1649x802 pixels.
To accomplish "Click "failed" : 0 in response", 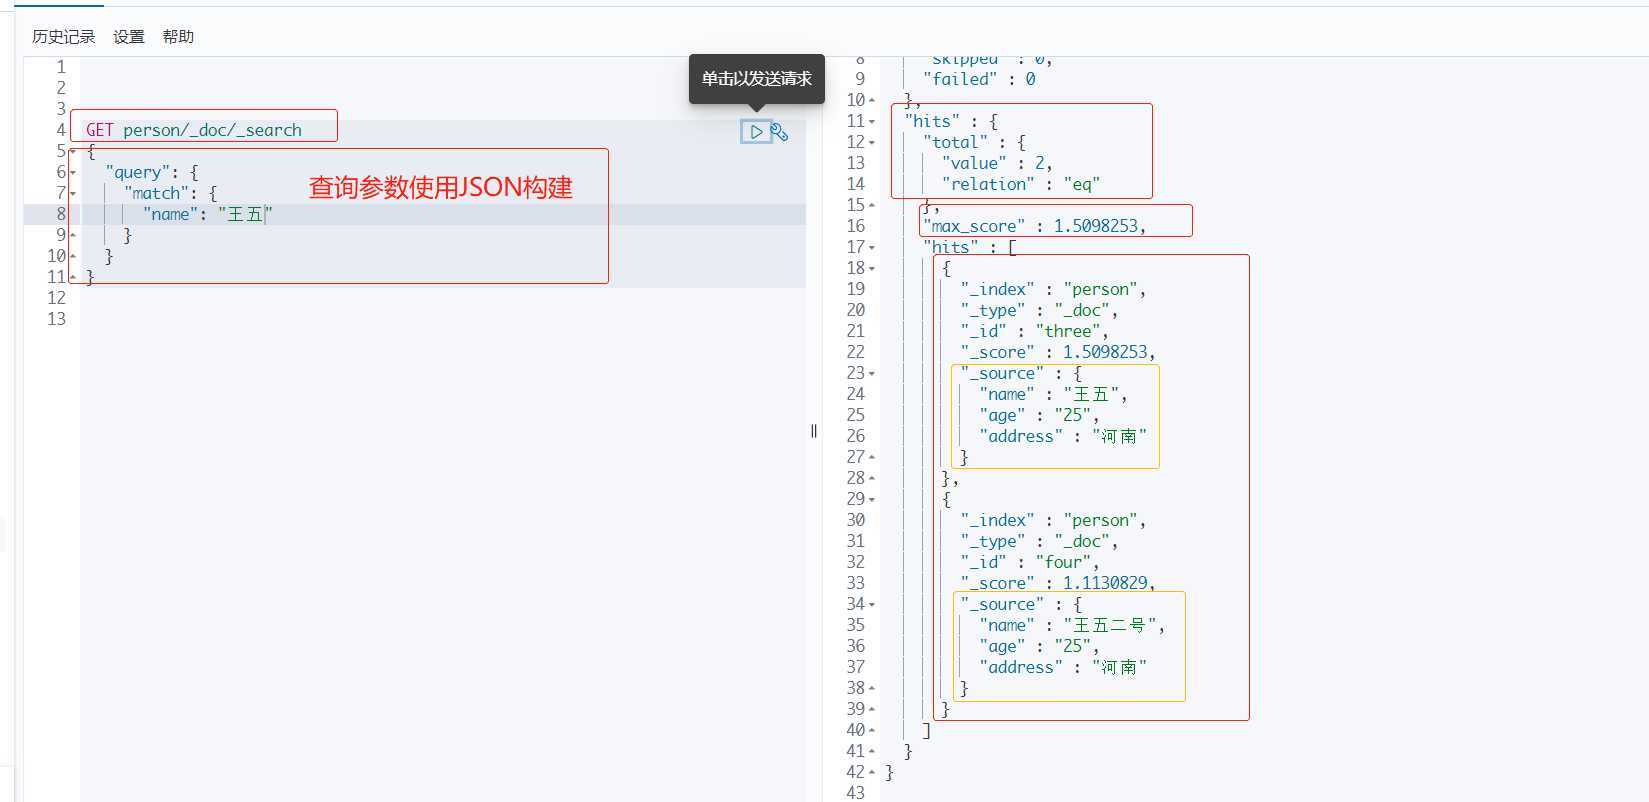I will [x=979, y=79].
